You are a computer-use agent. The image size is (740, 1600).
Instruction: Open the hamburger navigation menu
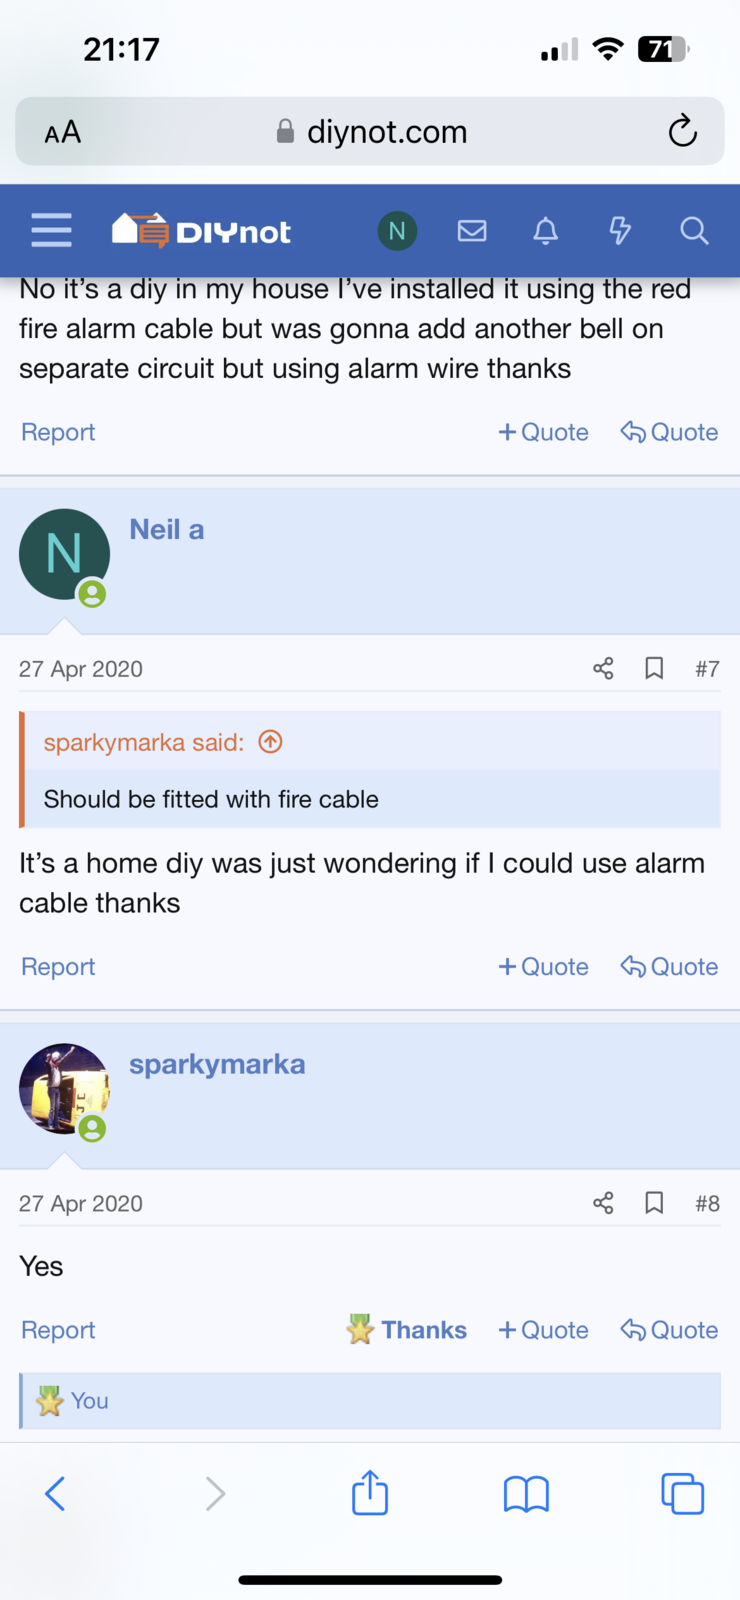[x=51, y=231]
